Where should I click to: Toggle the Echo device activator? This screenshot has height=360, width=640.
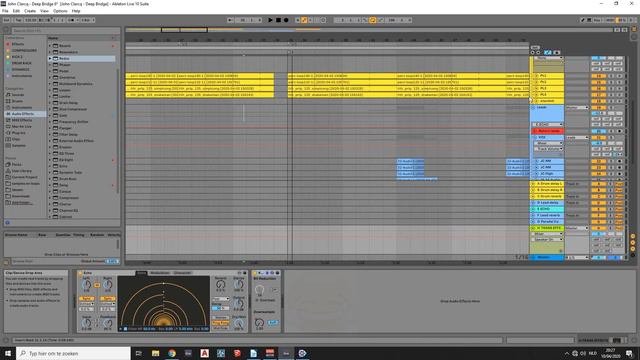[80, 273]
